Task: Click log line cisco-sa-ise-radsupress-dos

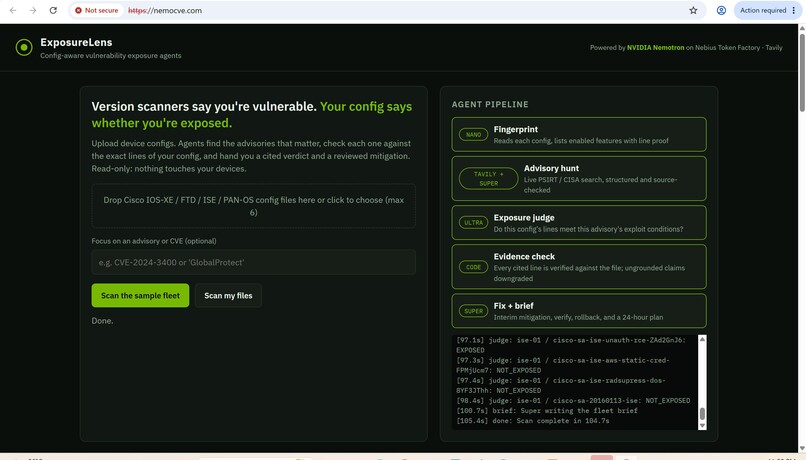Action: (561, 385)
